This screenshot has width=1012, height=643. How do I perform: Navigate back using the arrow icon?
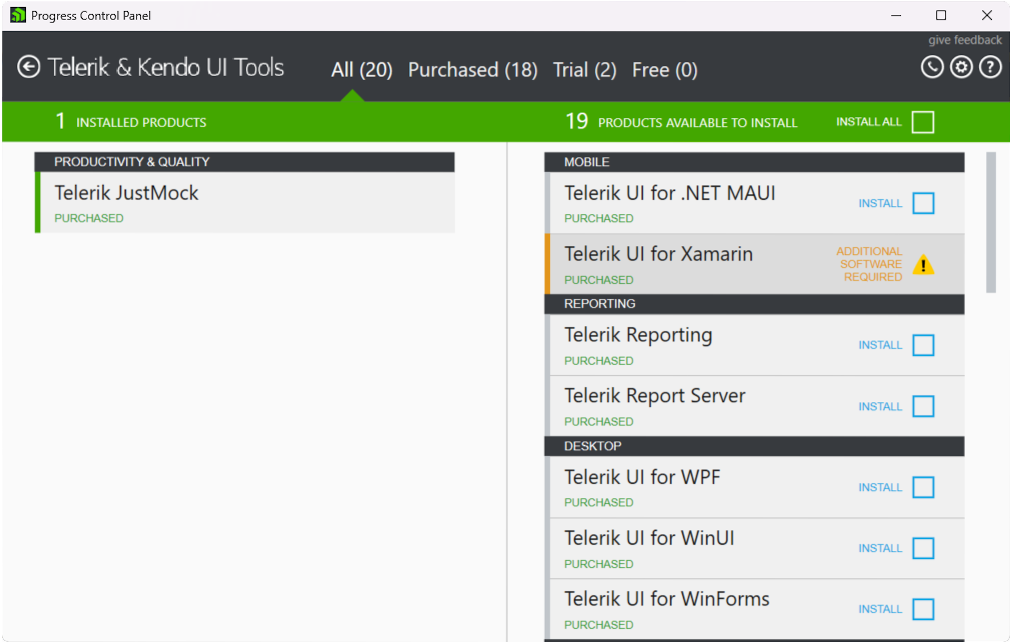click(28, 67)
